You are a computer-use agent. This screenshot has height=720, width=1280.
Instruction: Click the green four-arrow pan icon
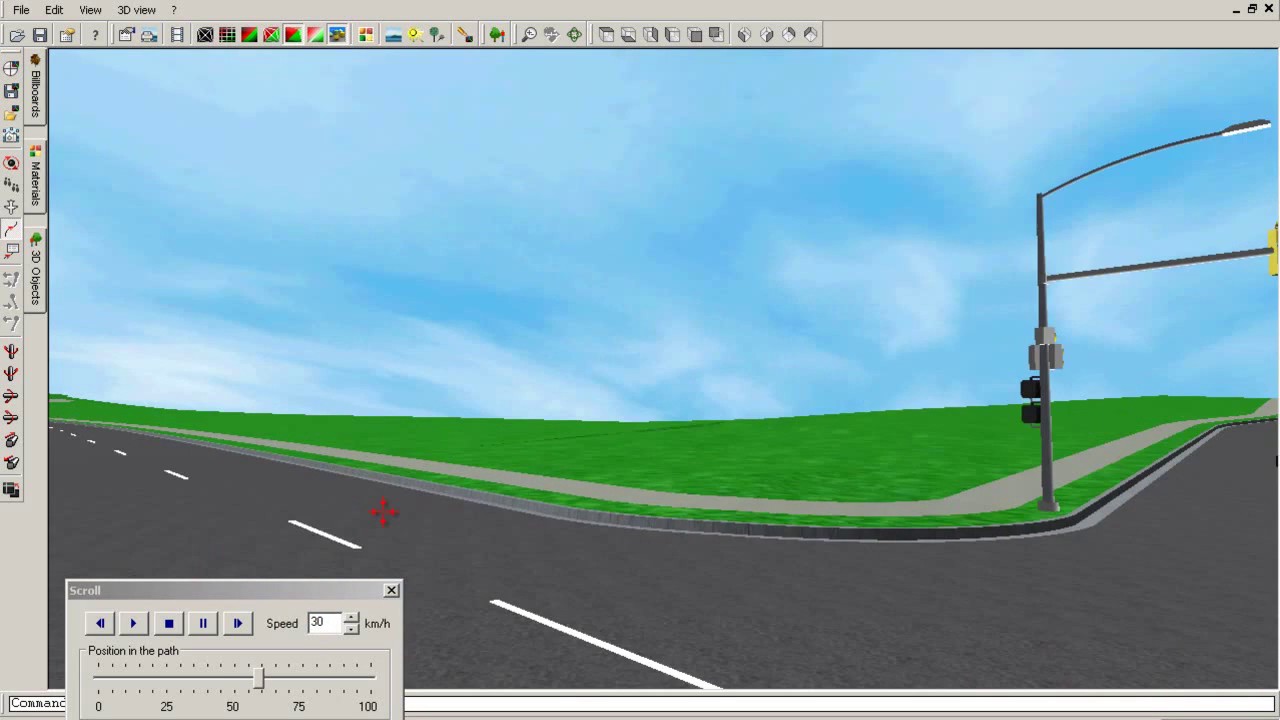[574, 35]
